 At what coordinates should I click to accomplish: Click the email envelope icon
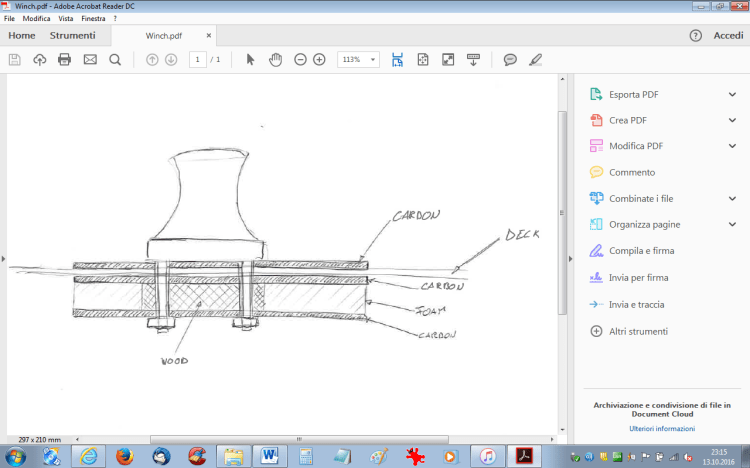90,60
